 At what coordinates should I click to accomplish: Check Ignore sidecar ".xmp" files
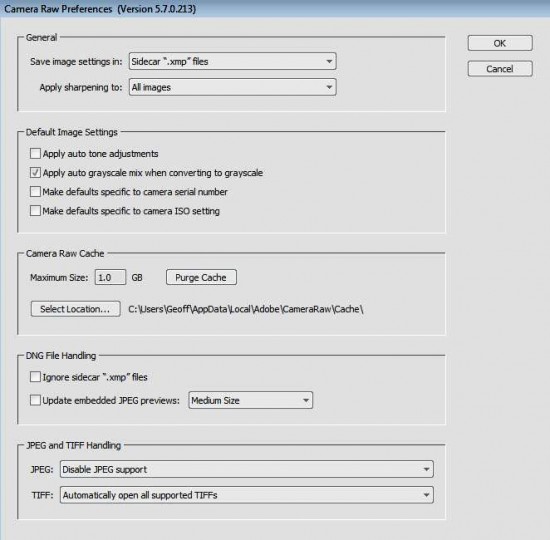(35, 377)
